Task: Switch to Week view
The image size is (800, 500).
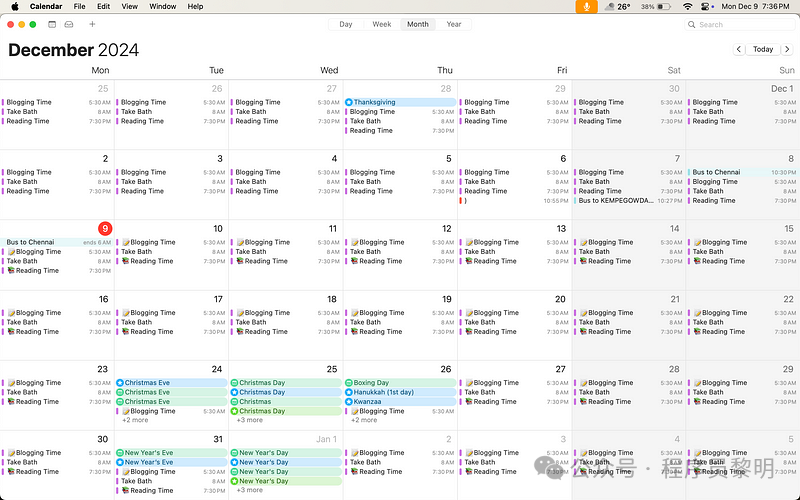Action: click(382, 24)
